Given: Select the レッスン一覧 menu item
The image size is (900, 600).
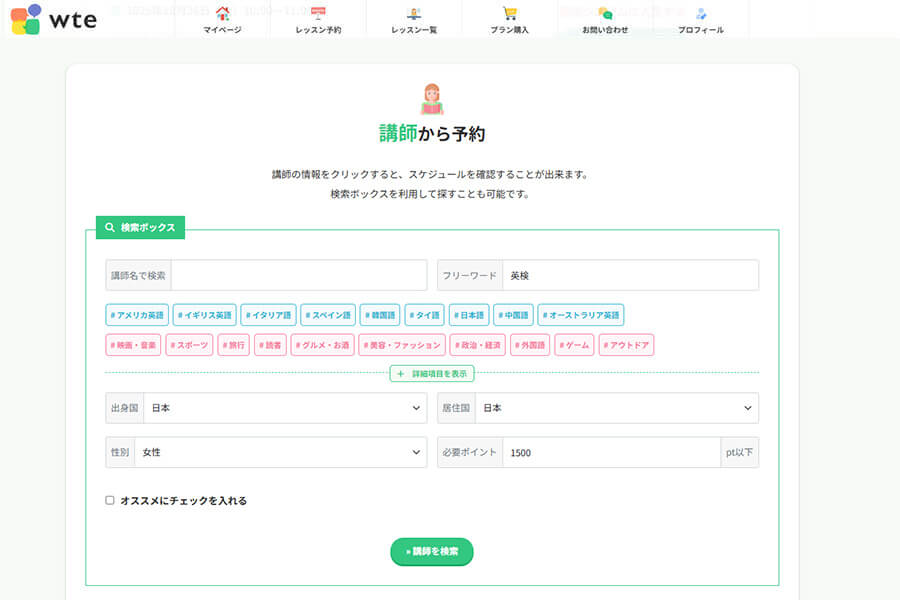Looking at the screenshot, I should [413, 29].
